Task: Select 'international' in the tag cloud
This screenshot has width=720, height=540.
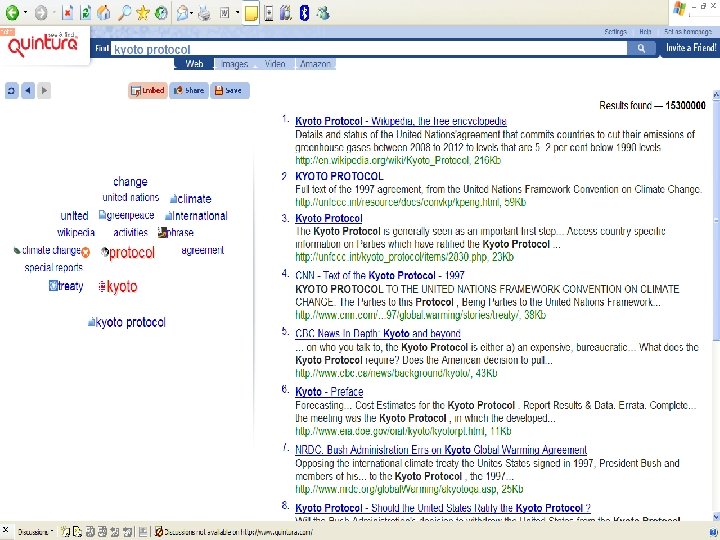Action: pos(200,216)
